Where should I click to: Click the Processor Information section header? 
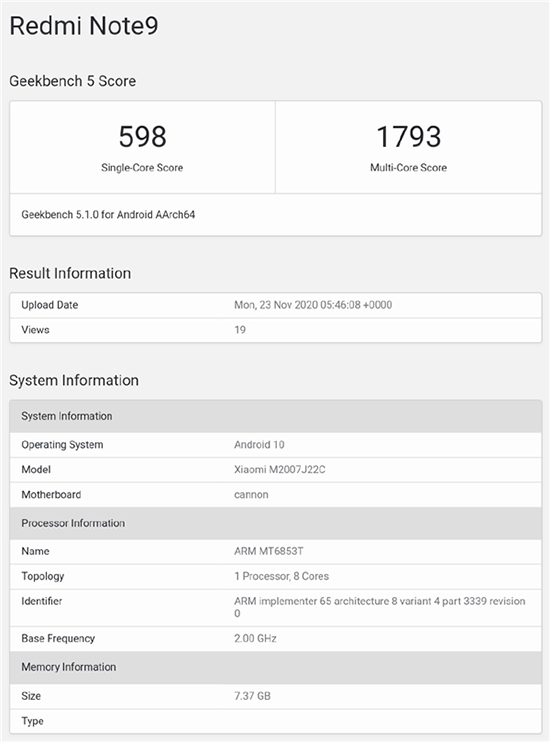tap(275, 523)
